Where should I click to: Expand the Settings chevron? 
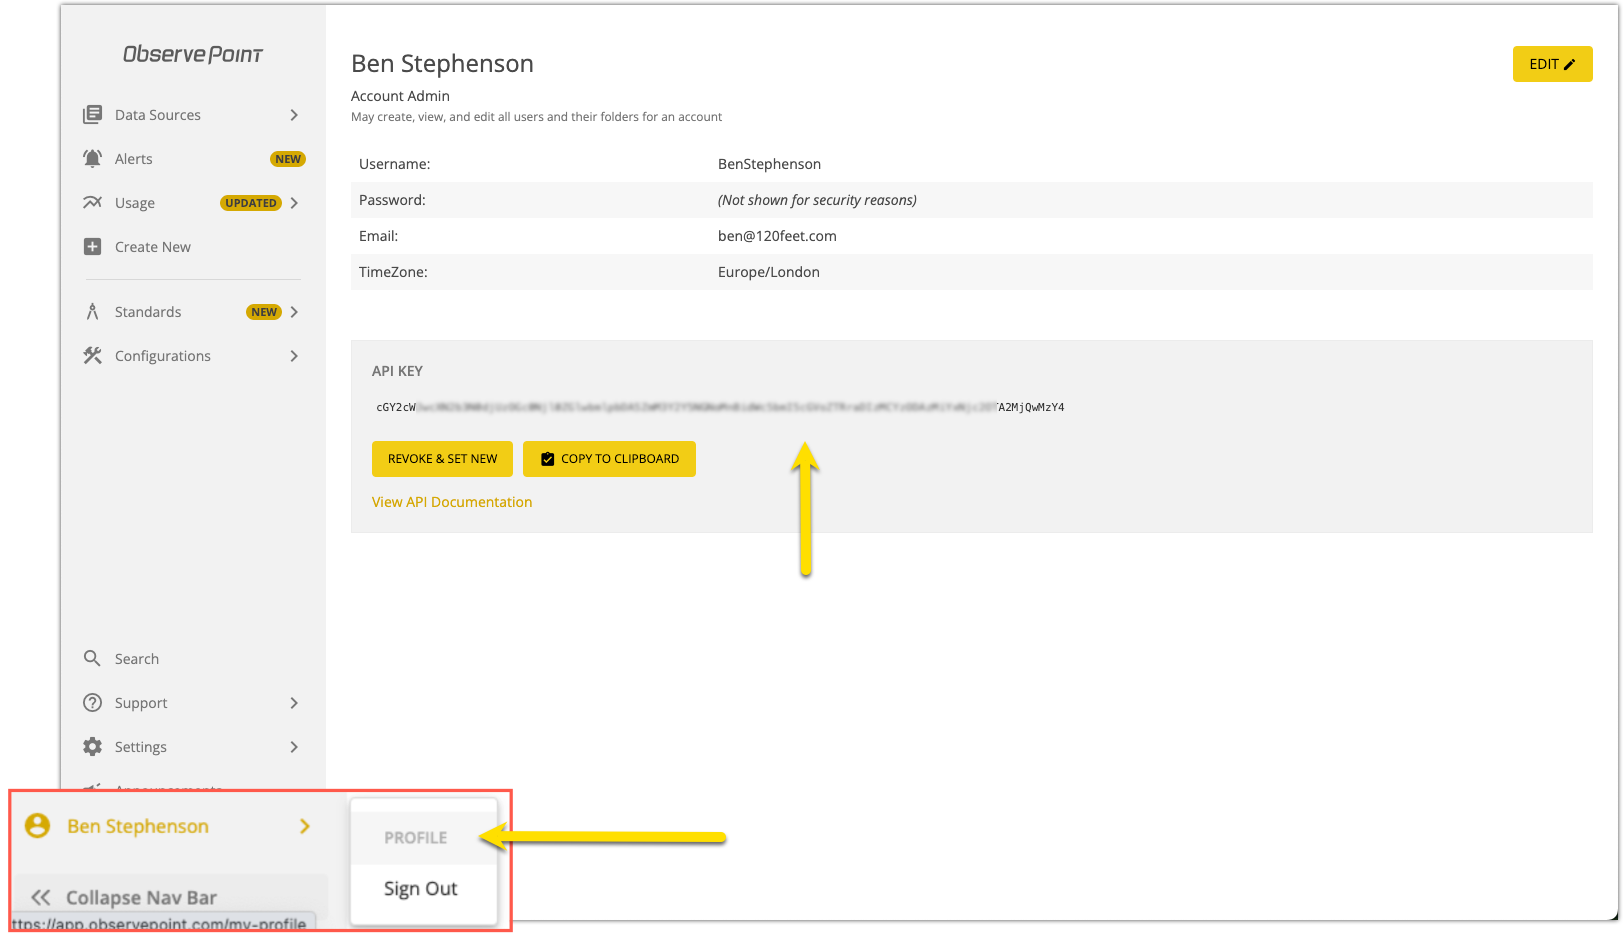click(x=294, y=747)
